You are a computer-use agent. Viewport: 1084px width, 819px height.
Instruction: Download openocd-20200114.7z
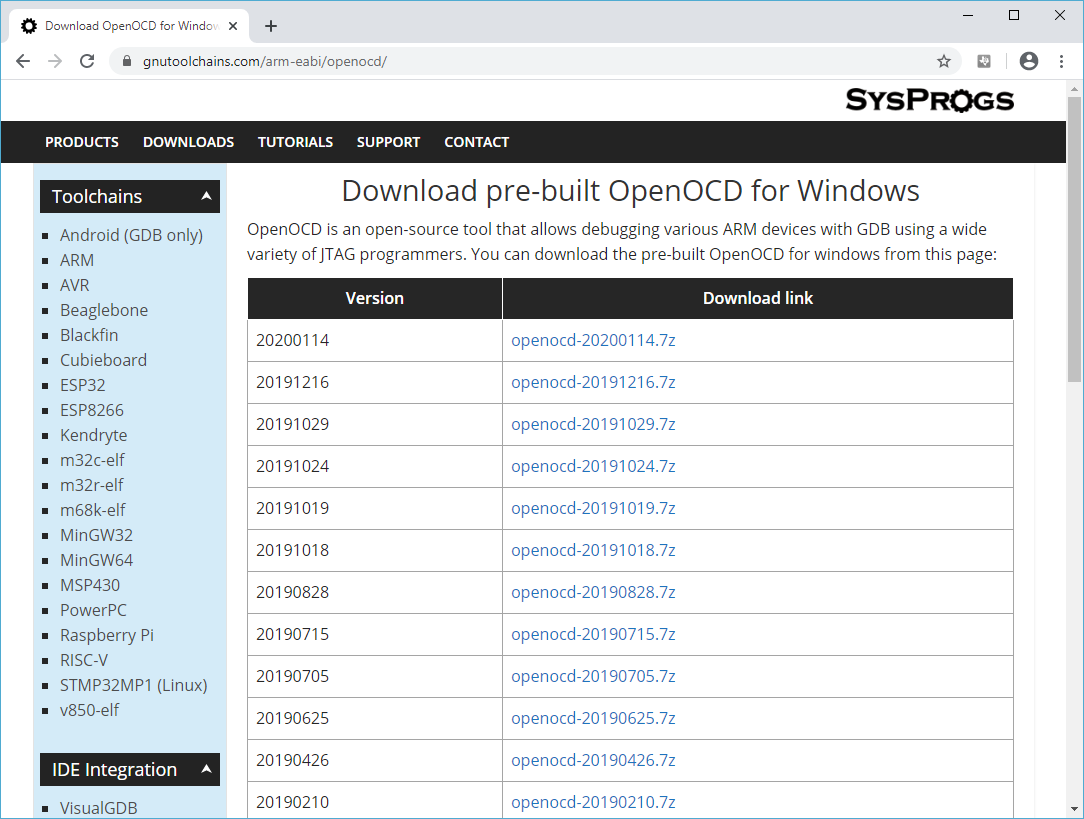[594, 340]
